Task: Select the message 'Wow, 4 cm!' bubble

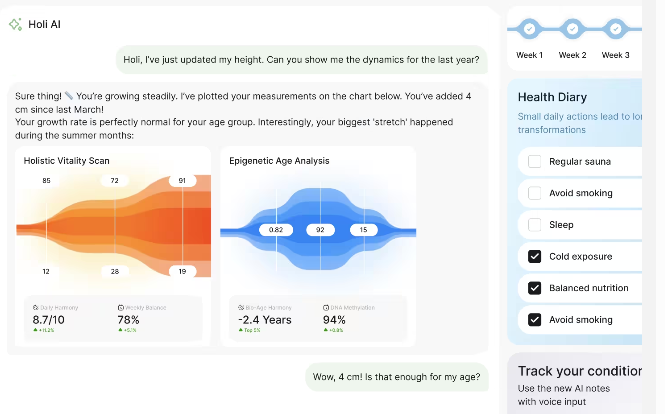Action: (397, 377)
